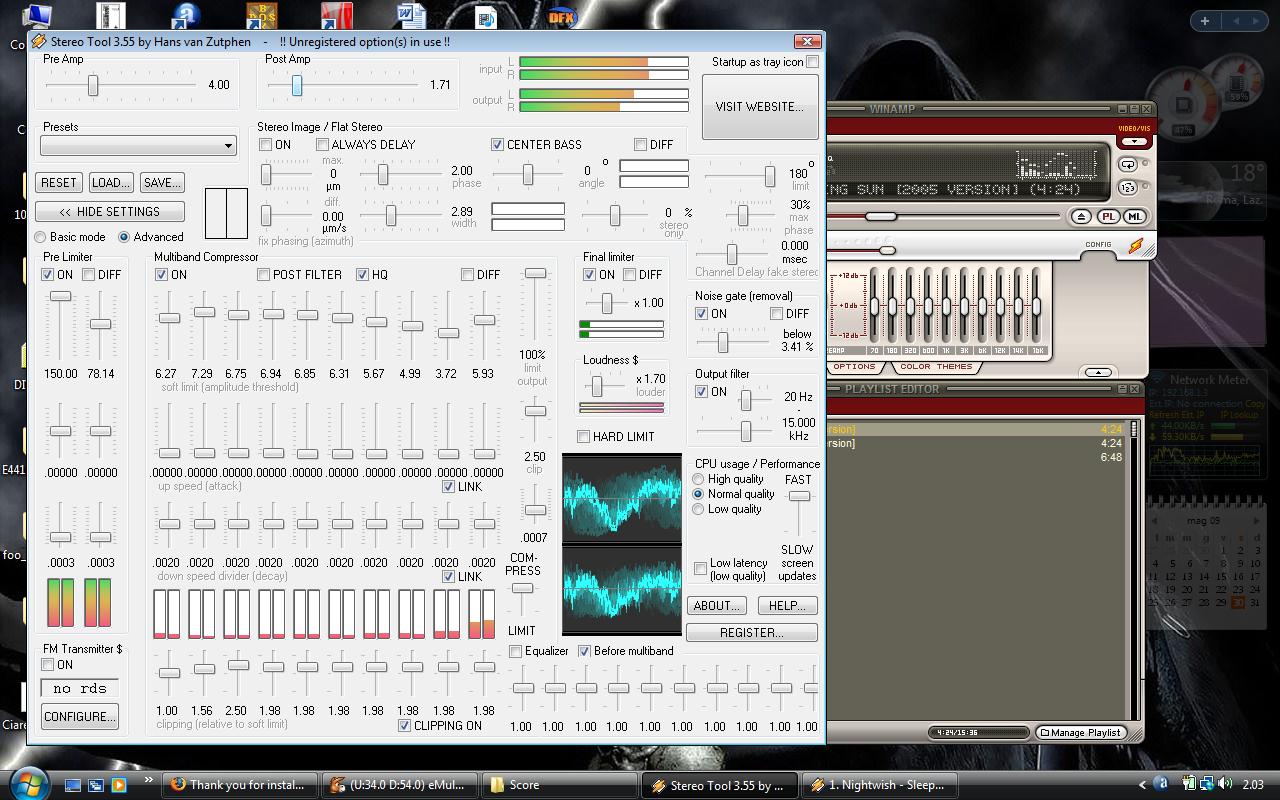Click HIDE SETTINGS button

[109, 212]
